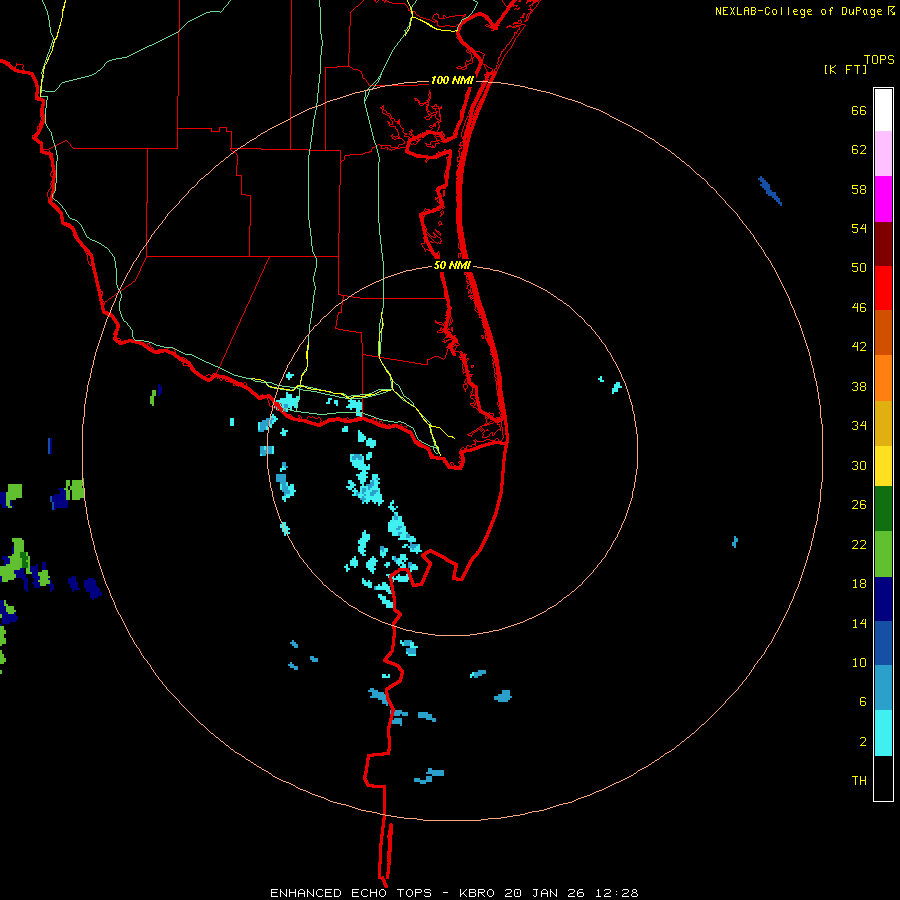Click the ENHANCED ECHO TOPS product title
The height and width of the screenshot is (900, 900).
(x=351, y=893)
